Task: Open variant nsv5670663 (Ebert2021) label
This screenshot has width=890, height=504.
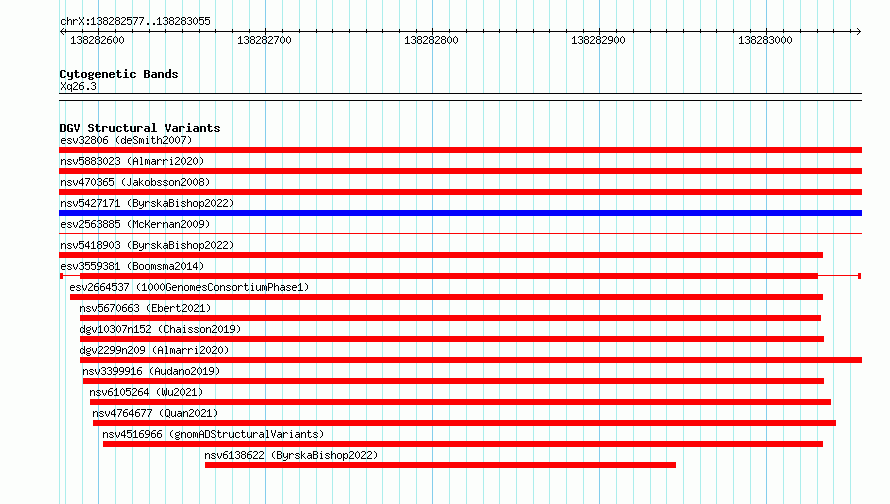Action: (145, 308)
